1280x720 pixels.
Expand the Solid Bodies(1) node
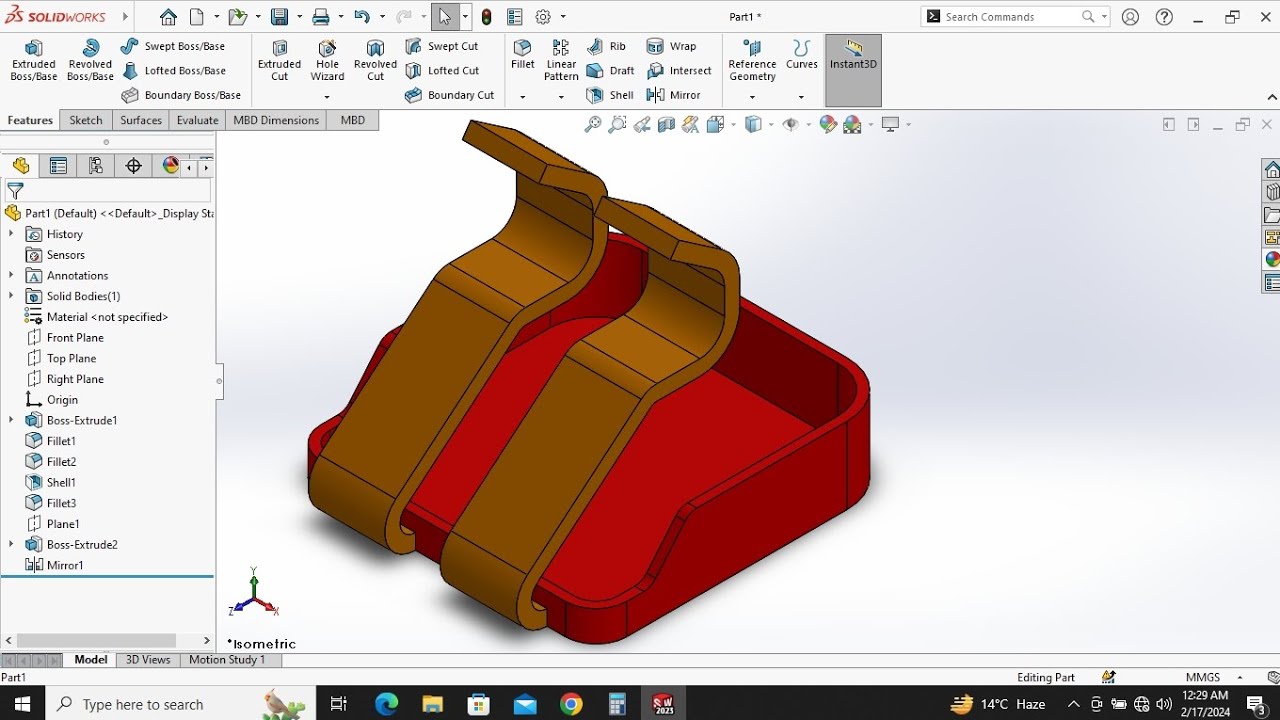(11, 296)
